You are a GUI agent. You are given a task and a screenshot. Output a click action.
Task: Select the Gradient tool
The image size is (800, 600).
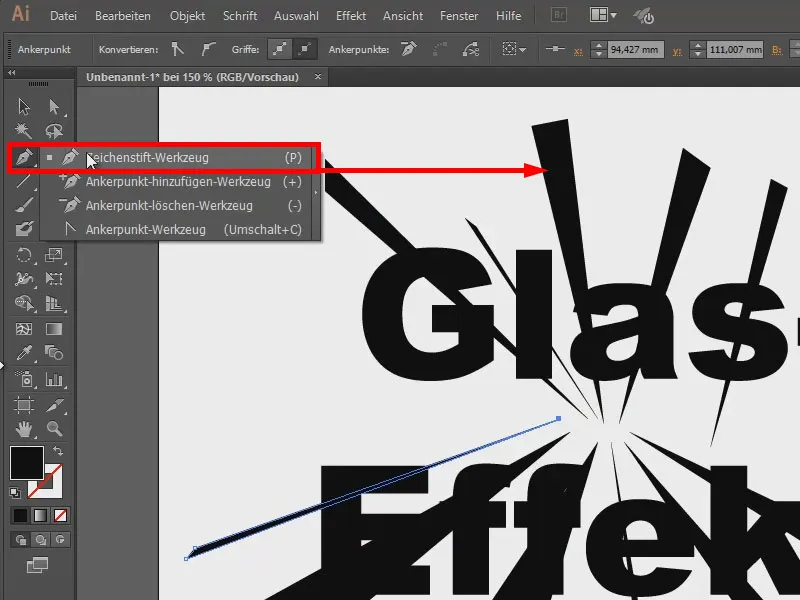tap(54, 329)
